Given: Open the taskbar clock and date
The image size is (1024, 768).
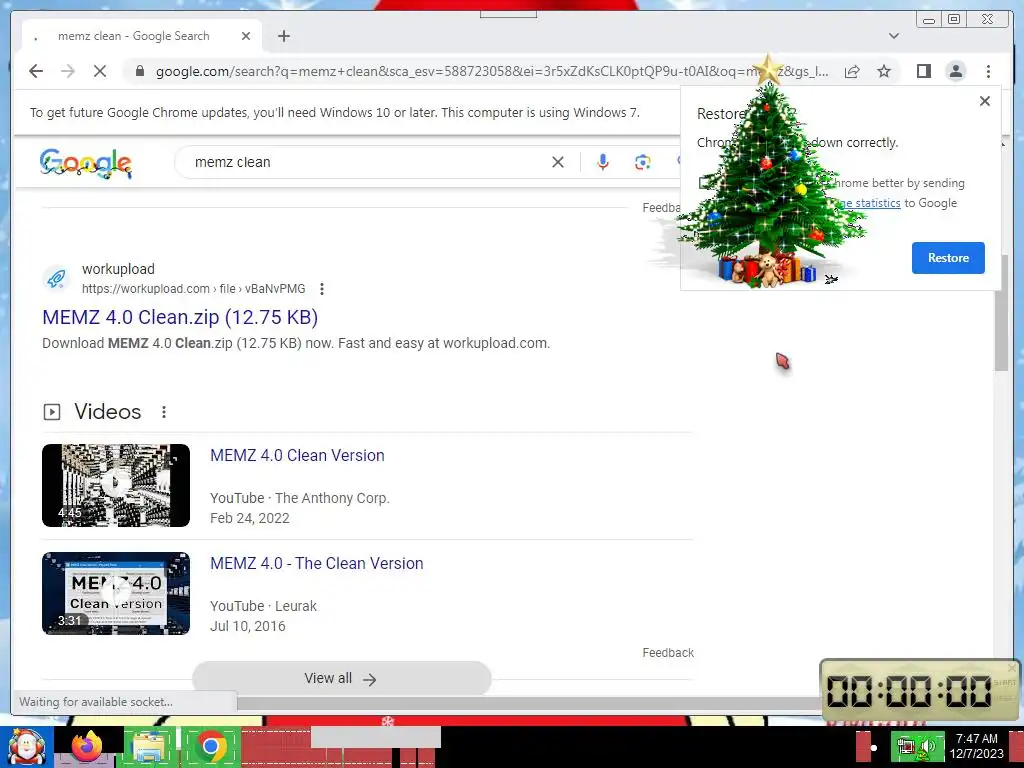Looking at the screenshot, I should (x=976, y=746).
